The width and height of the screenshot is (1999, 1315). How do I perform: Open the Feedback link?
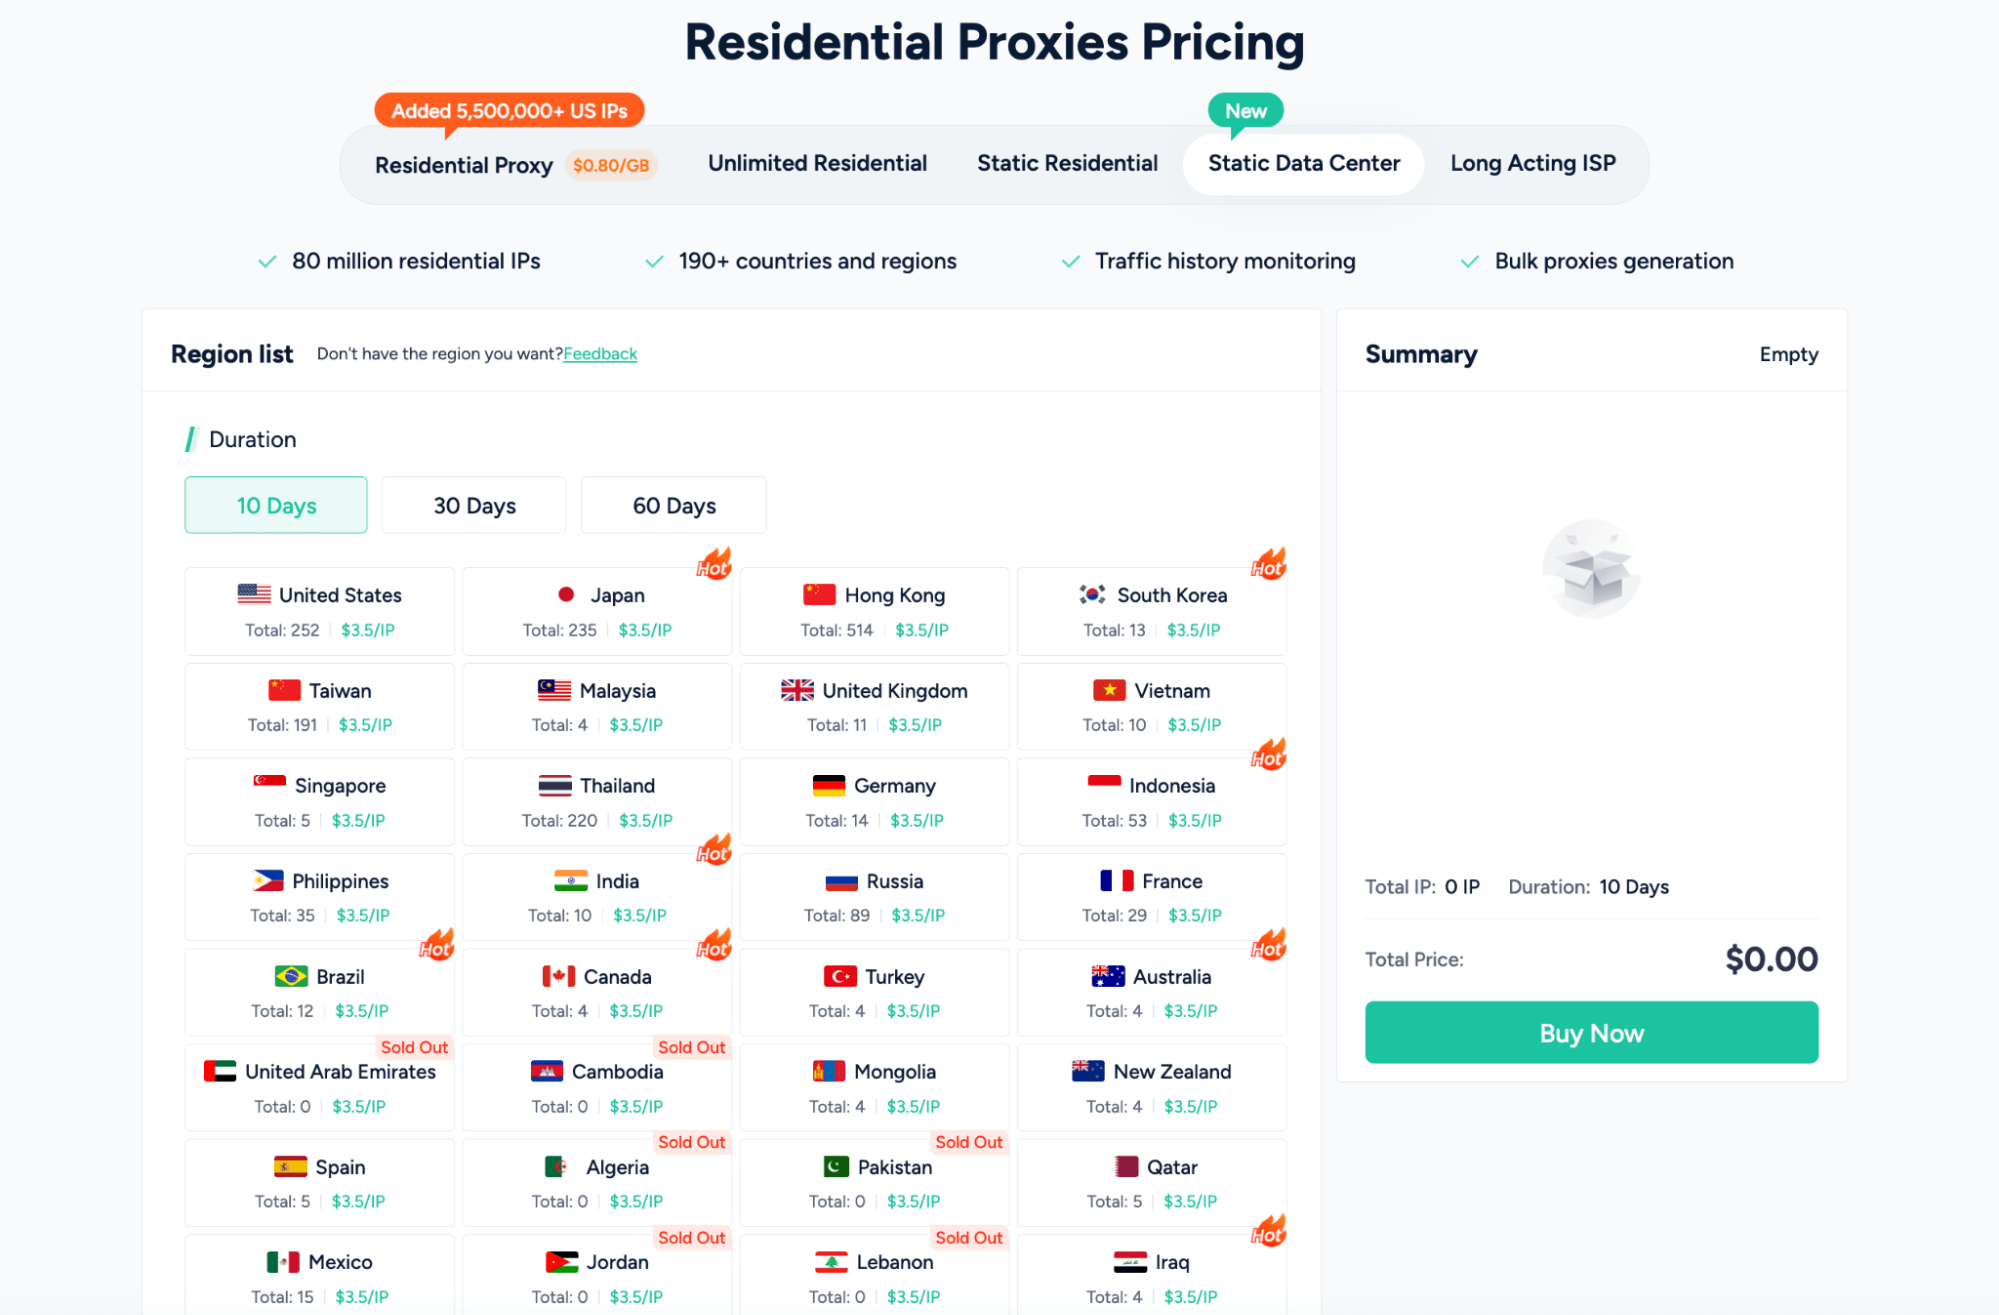pos(600,354)
